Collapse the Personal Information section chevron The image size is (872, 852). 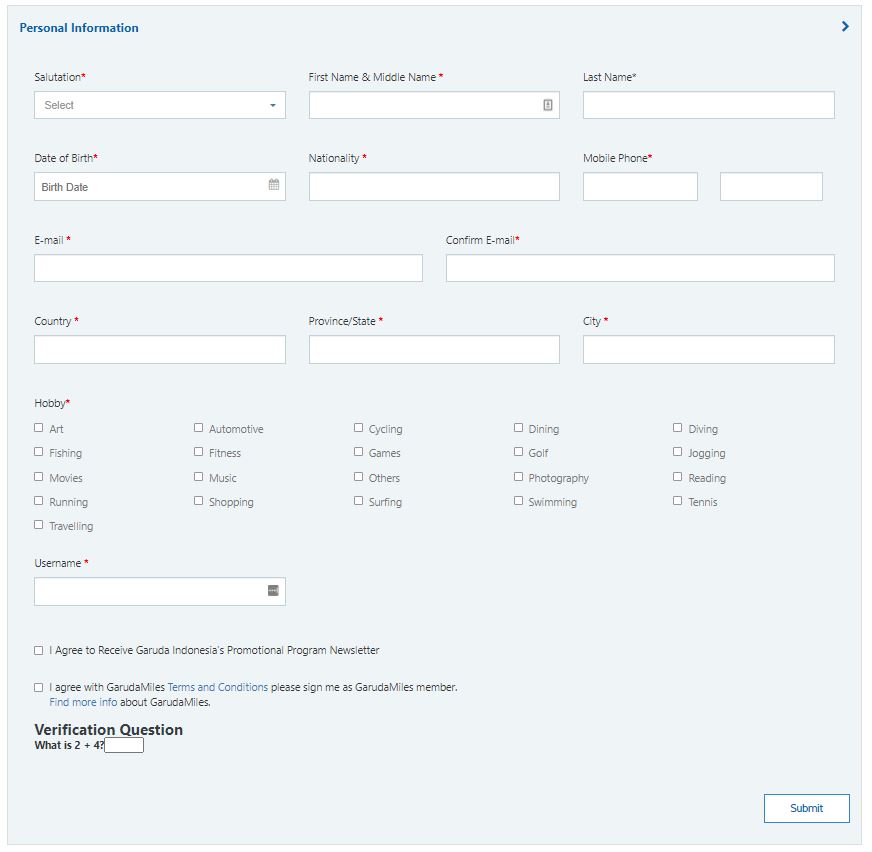point(845,26)
